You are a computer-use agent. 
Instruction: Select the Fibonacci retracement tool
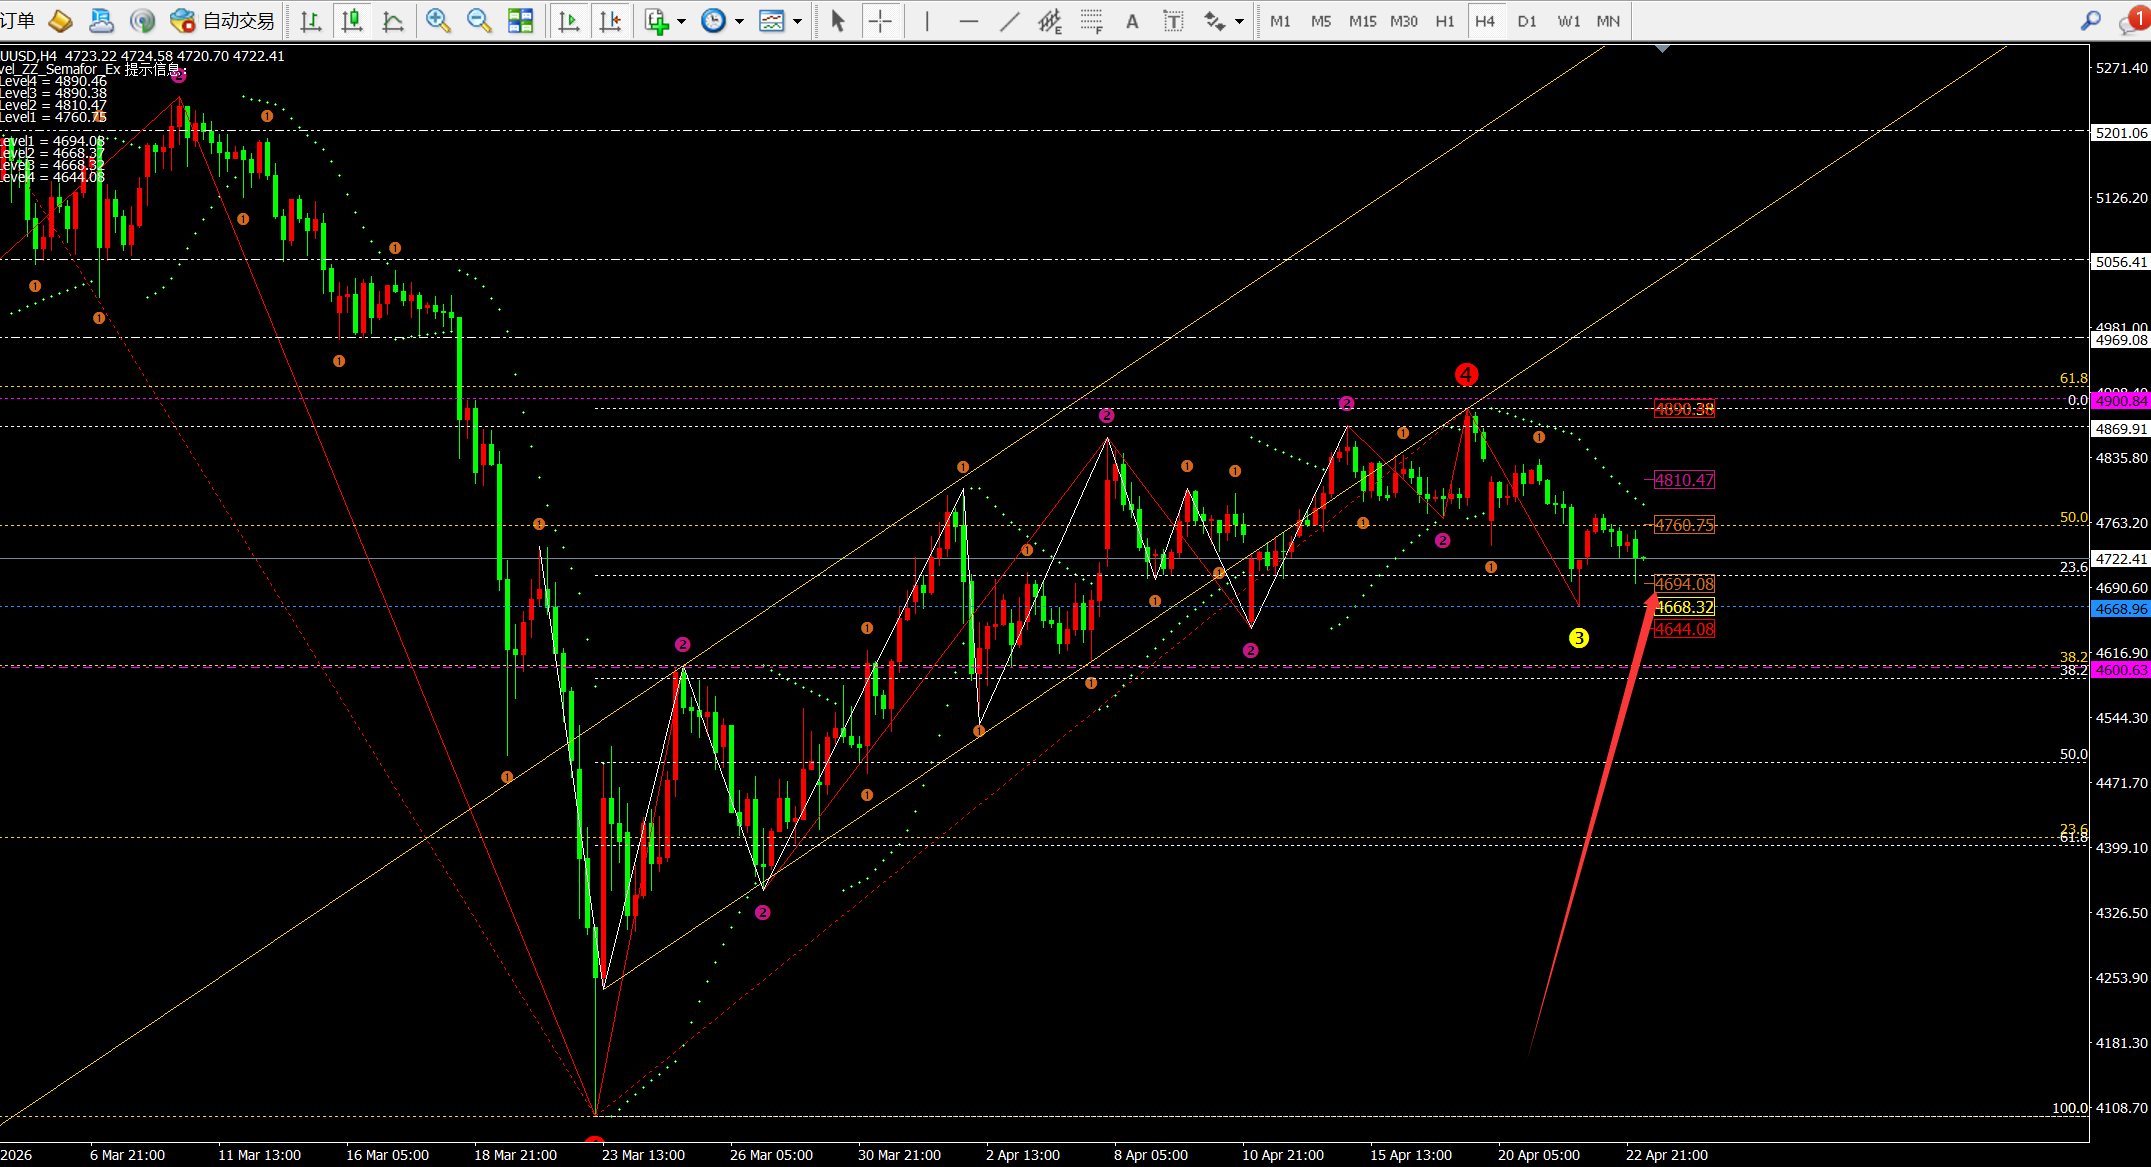1091,21
